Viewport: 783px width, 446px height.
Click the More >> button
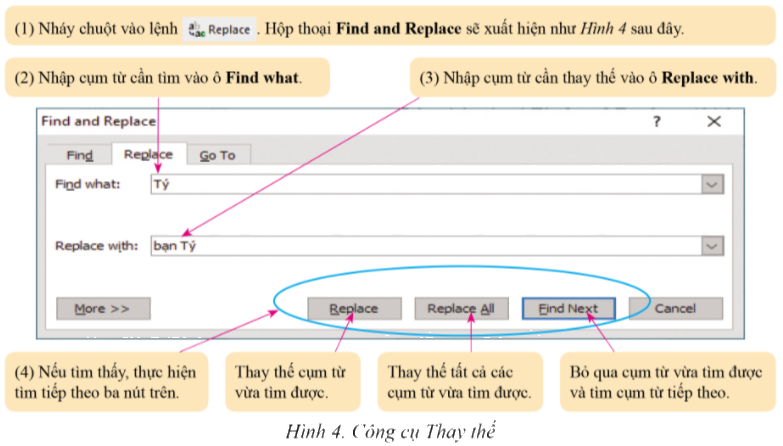point(103,309)
